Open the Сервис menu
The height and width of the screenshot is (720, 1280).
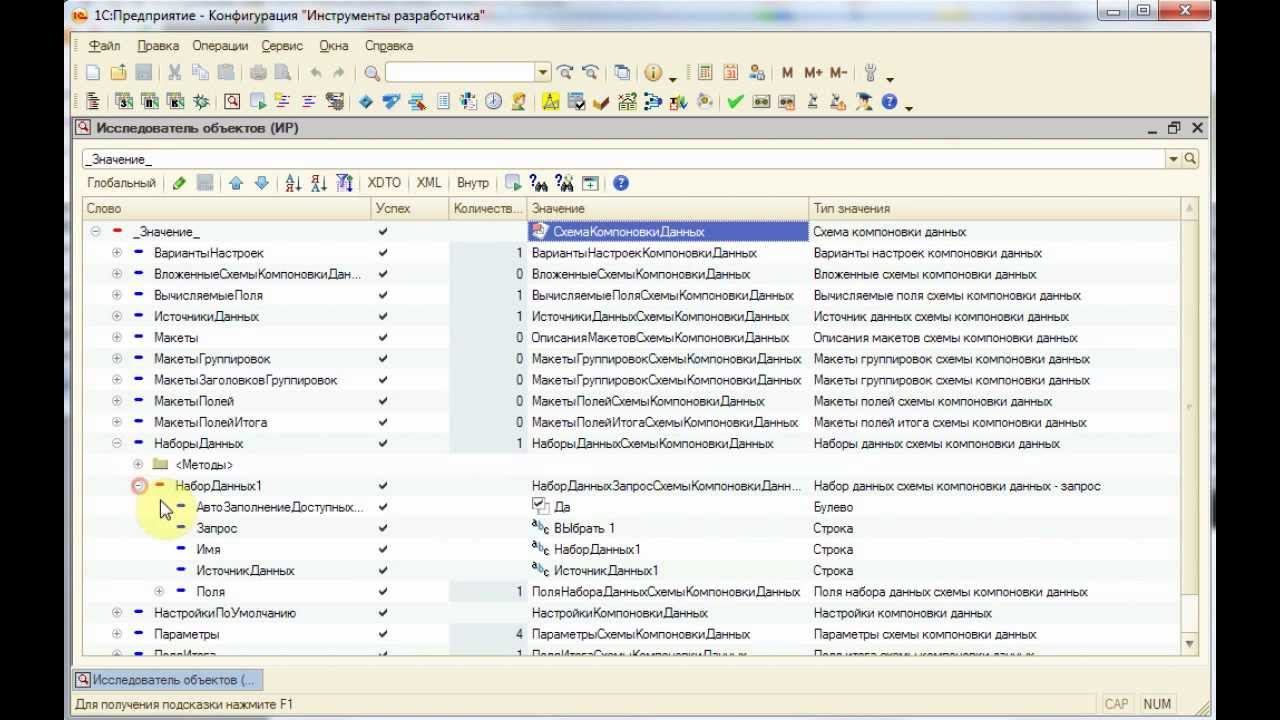coord(282,46)
